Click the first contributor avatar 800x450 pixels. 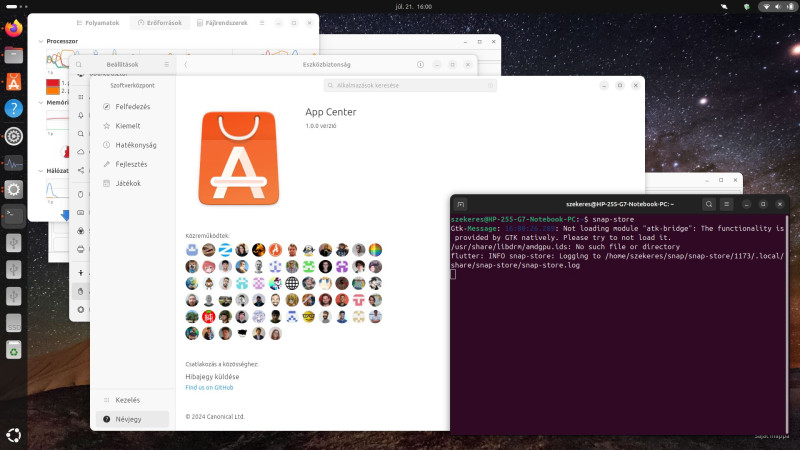pyautogui.click(x=192, y=249)
